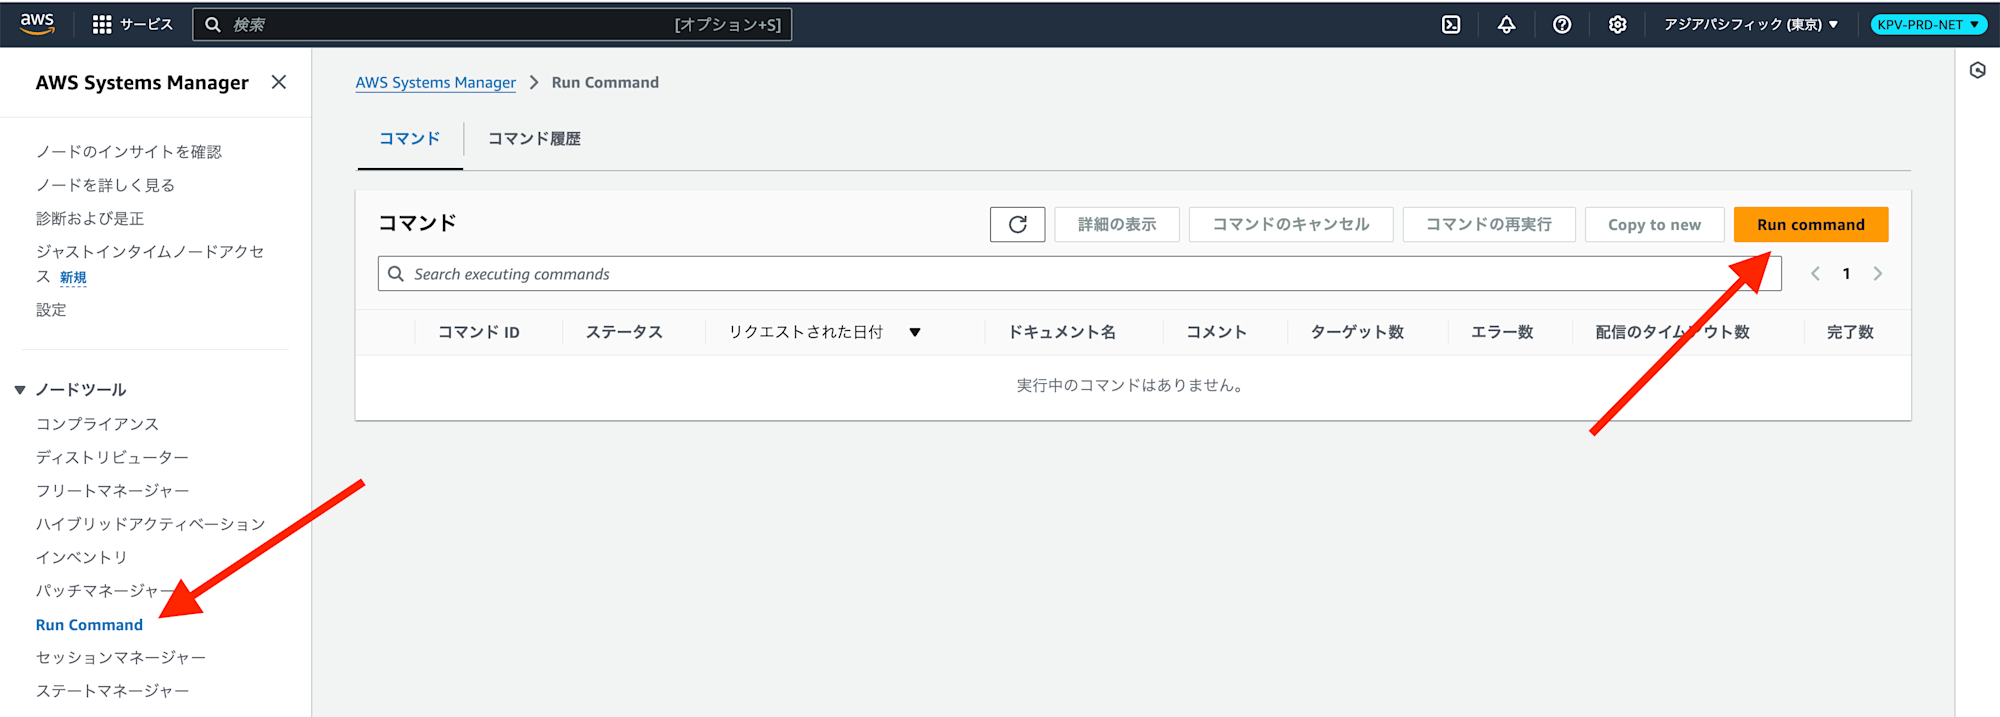The image size is (2000, 717).
Task: Click the ターゲット数 column header
Action: click(1357, 332)
